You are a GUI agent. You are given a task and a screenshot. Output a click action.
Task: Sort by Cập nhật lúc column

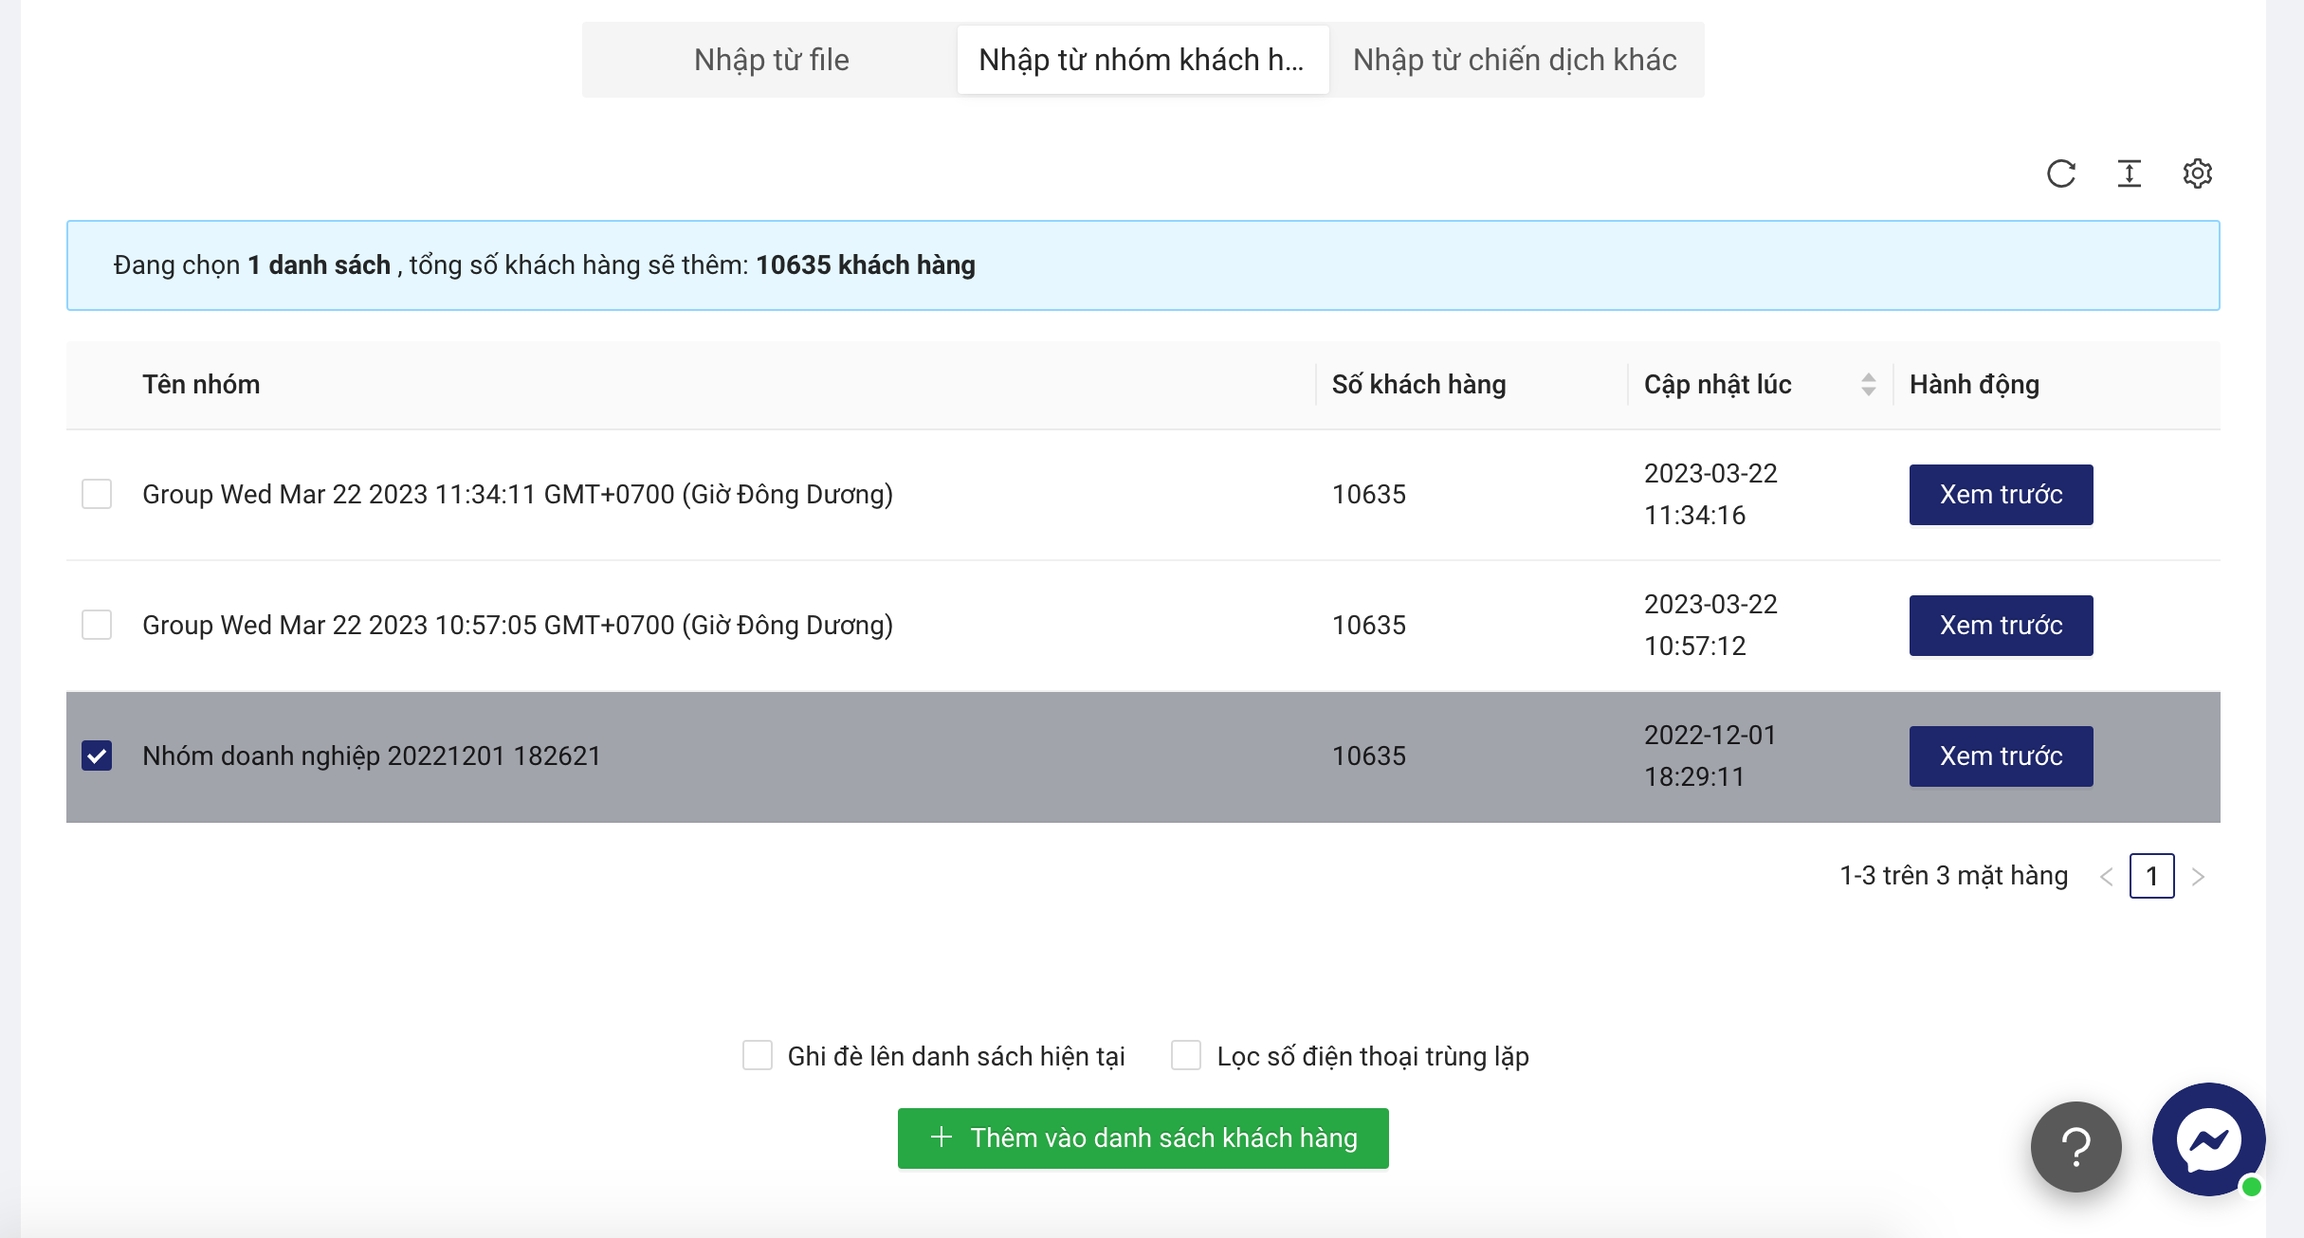point(1867,385)
